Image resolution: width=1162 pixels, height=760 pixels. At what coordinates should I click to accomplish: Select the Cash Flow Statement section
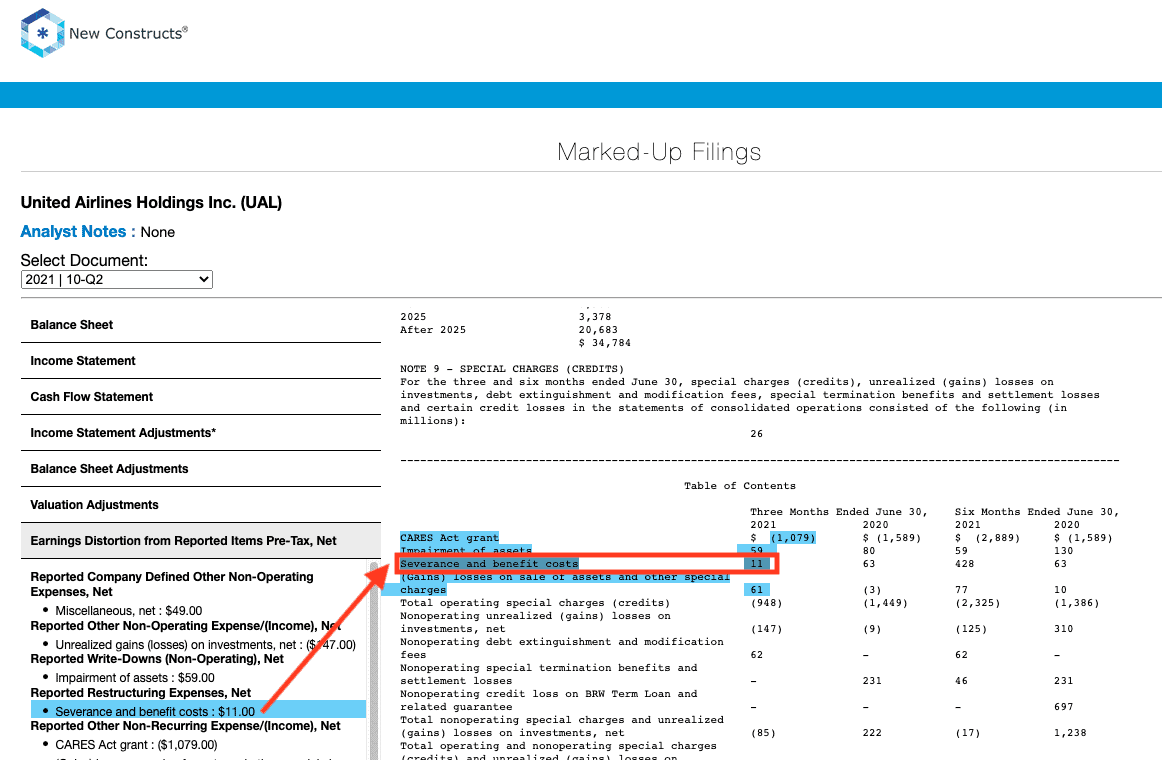tap(201, 397)
